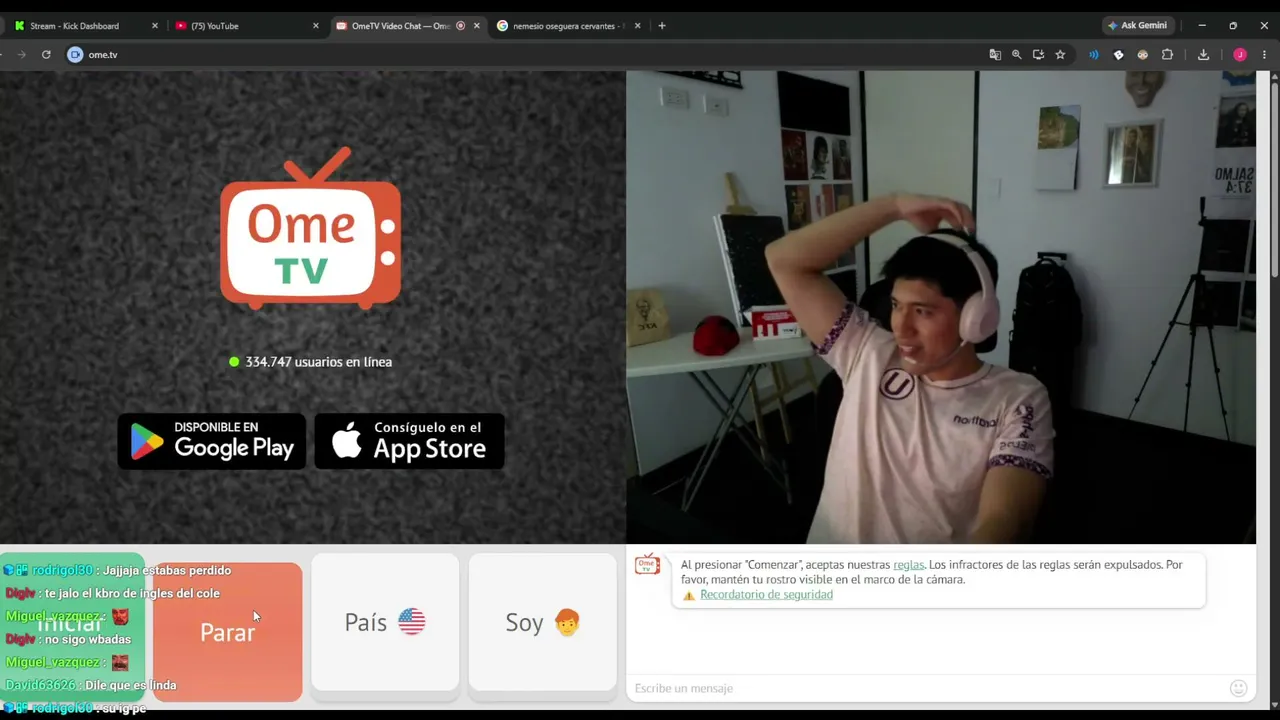This screenshot has height=720, width=1280.
Task: Open the zoom magnifier in address bar
Action: (1017, 55)
